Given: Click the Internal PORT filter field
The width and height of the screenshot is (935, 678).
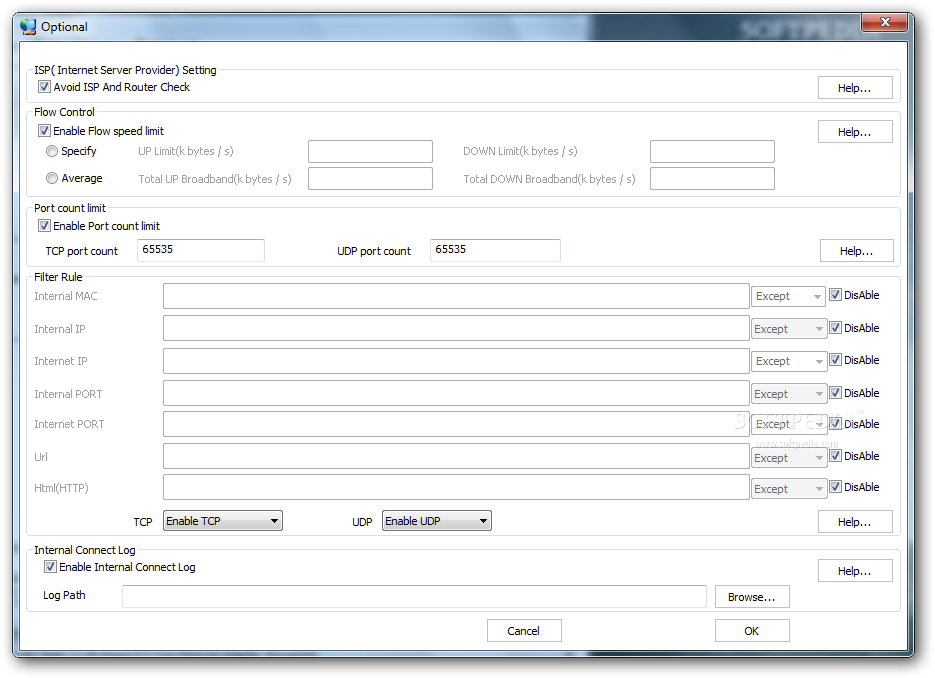Looking at the screenshot, I should [x=456, y=393].
